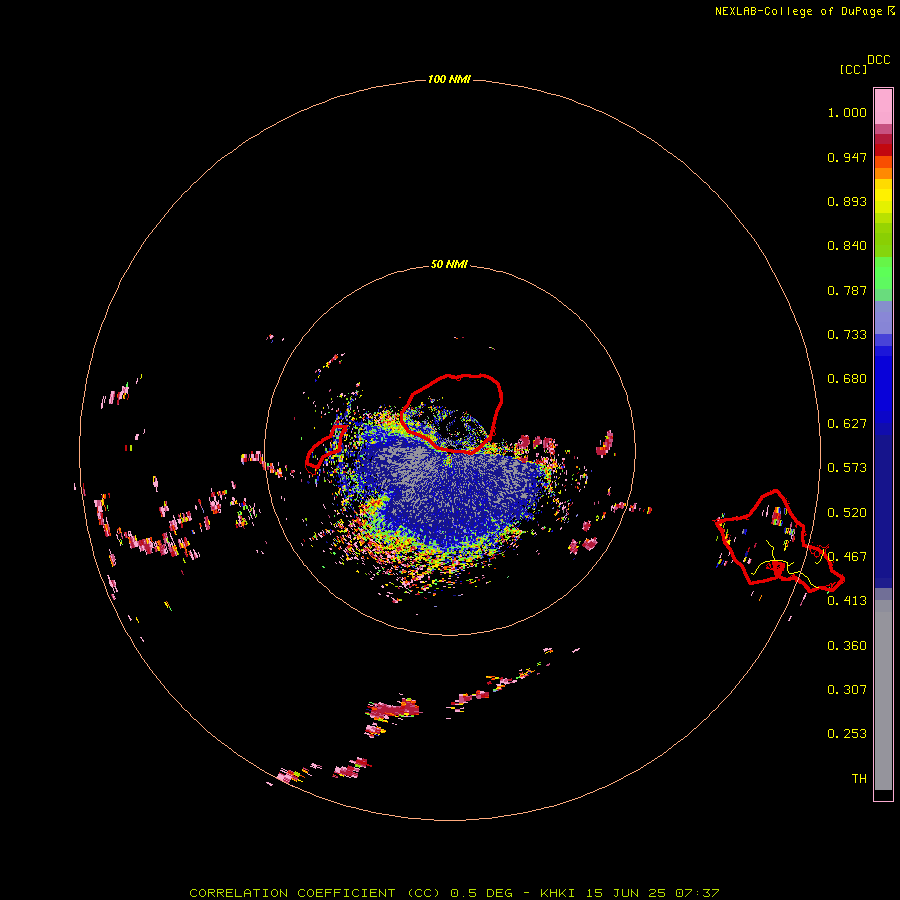Click the 0.733 legend value

tap(847, 335)
